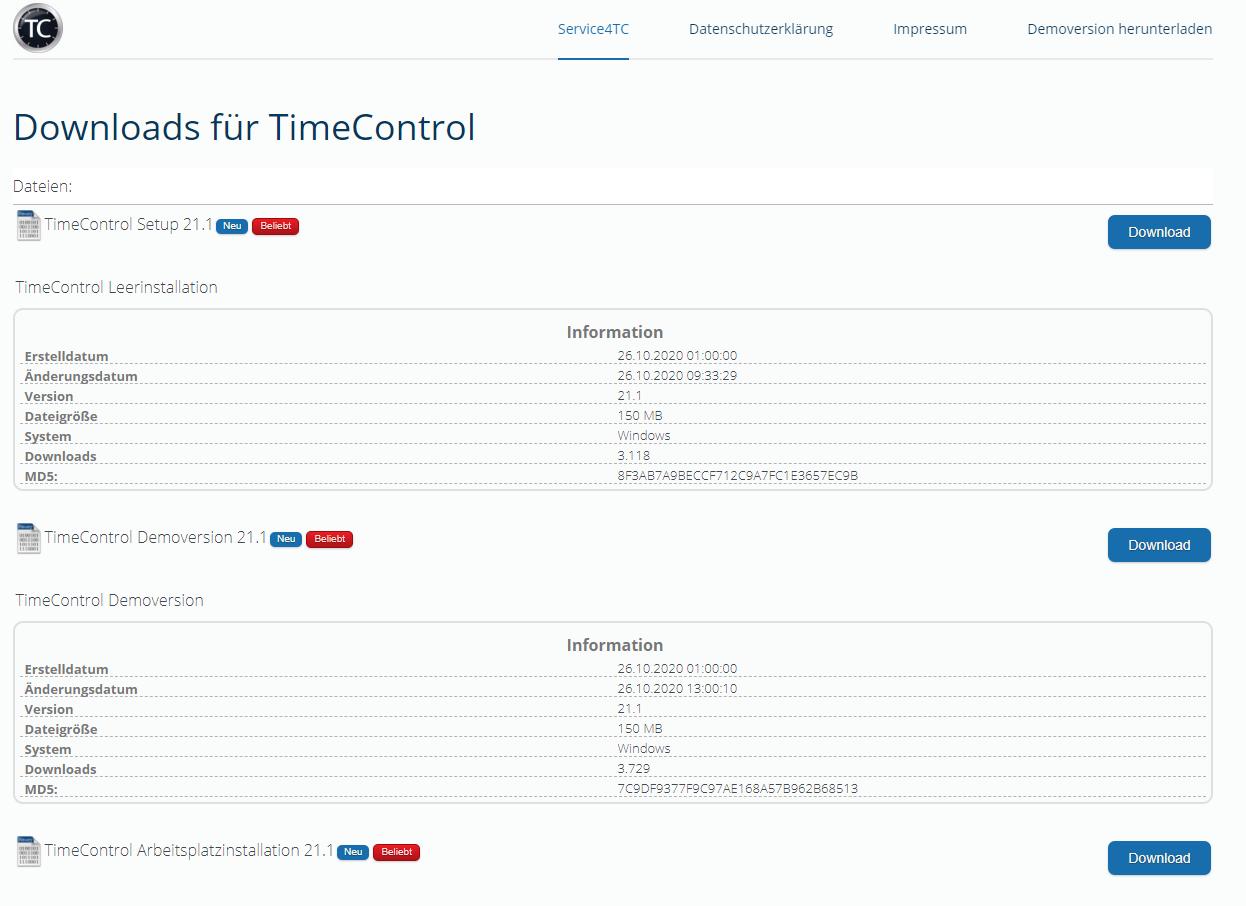Click the Neu badge beside TimeControl Setup
Image resolution: width=1246 pixels, height=906 pixels.
232,226
